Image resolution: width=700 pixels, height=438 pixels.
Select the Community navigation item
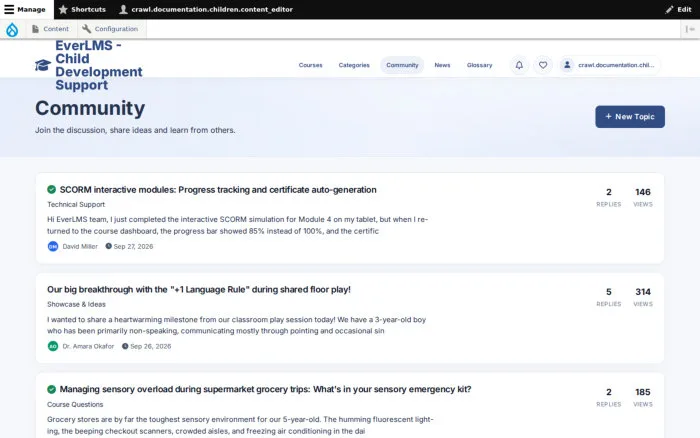[402, 65]
